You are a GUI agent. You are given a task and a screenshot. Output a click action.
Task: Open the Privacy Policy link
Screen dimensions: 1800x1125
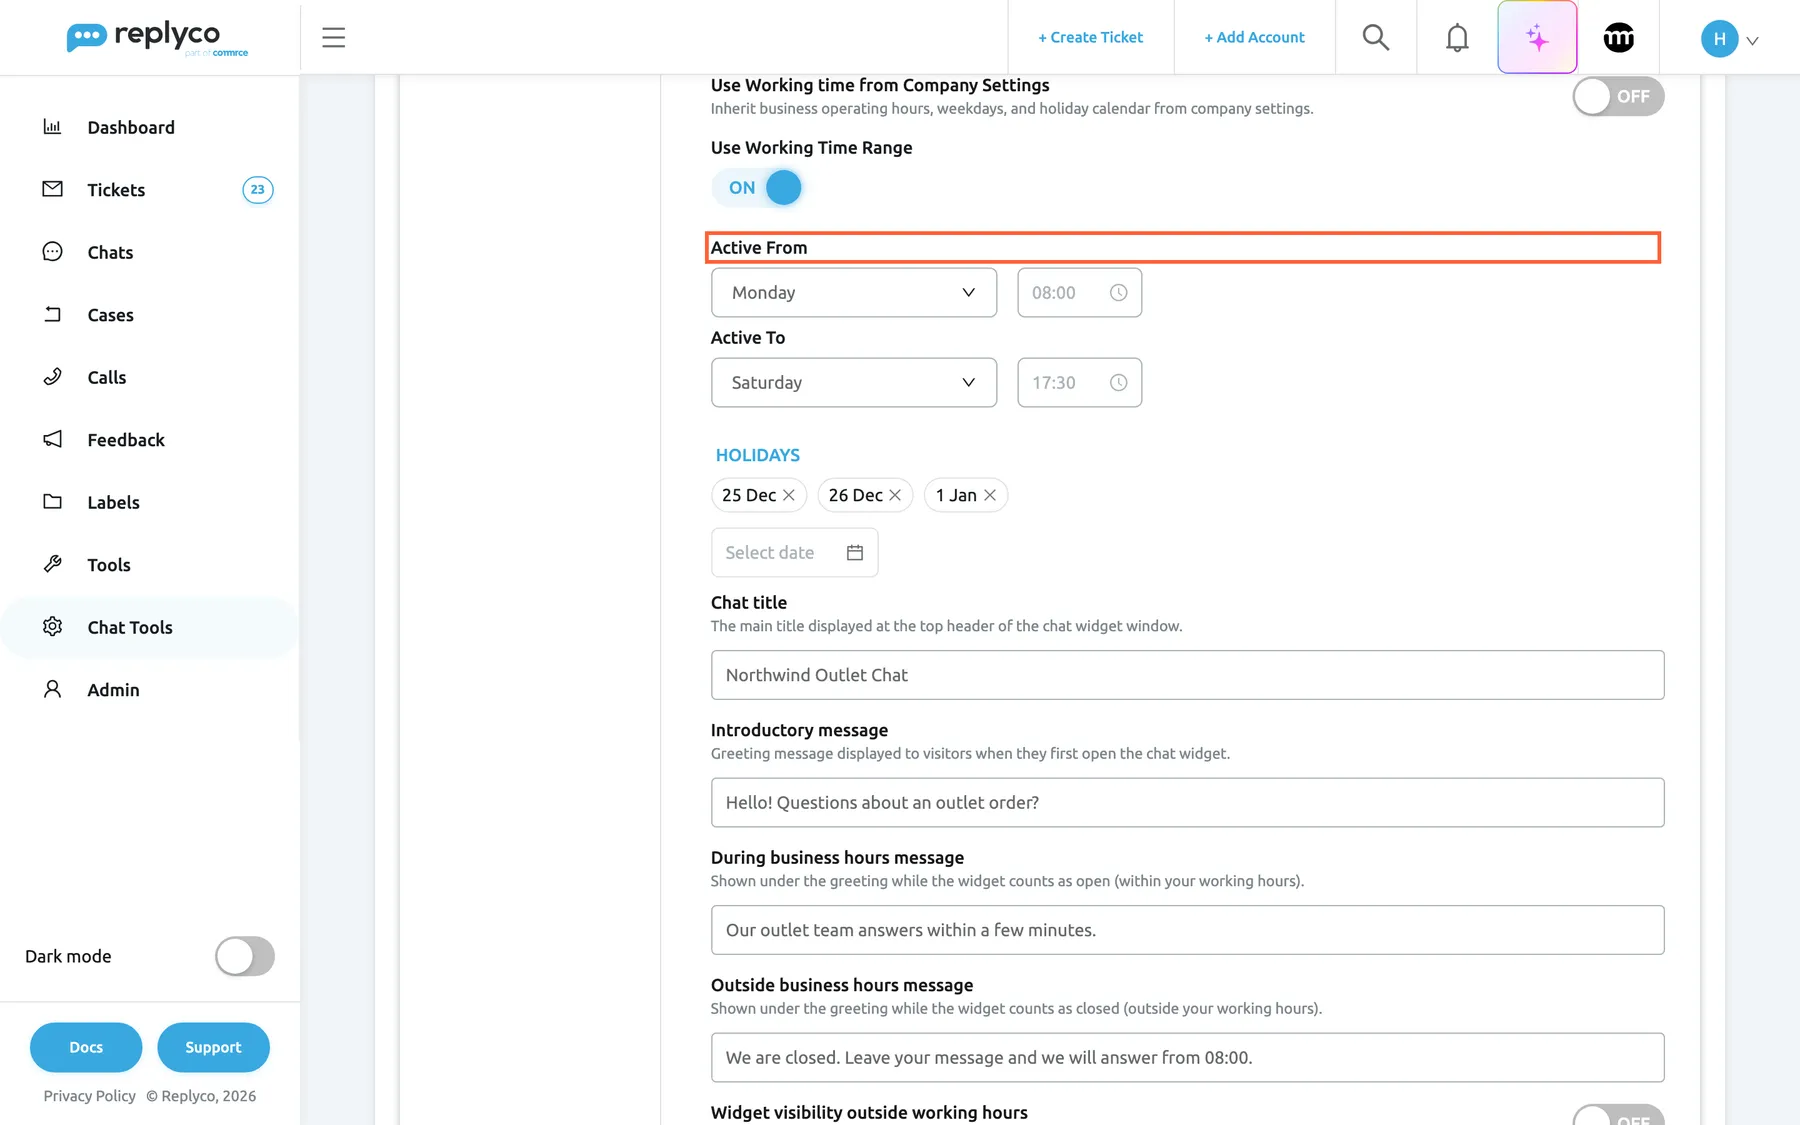click(89, 1096)
